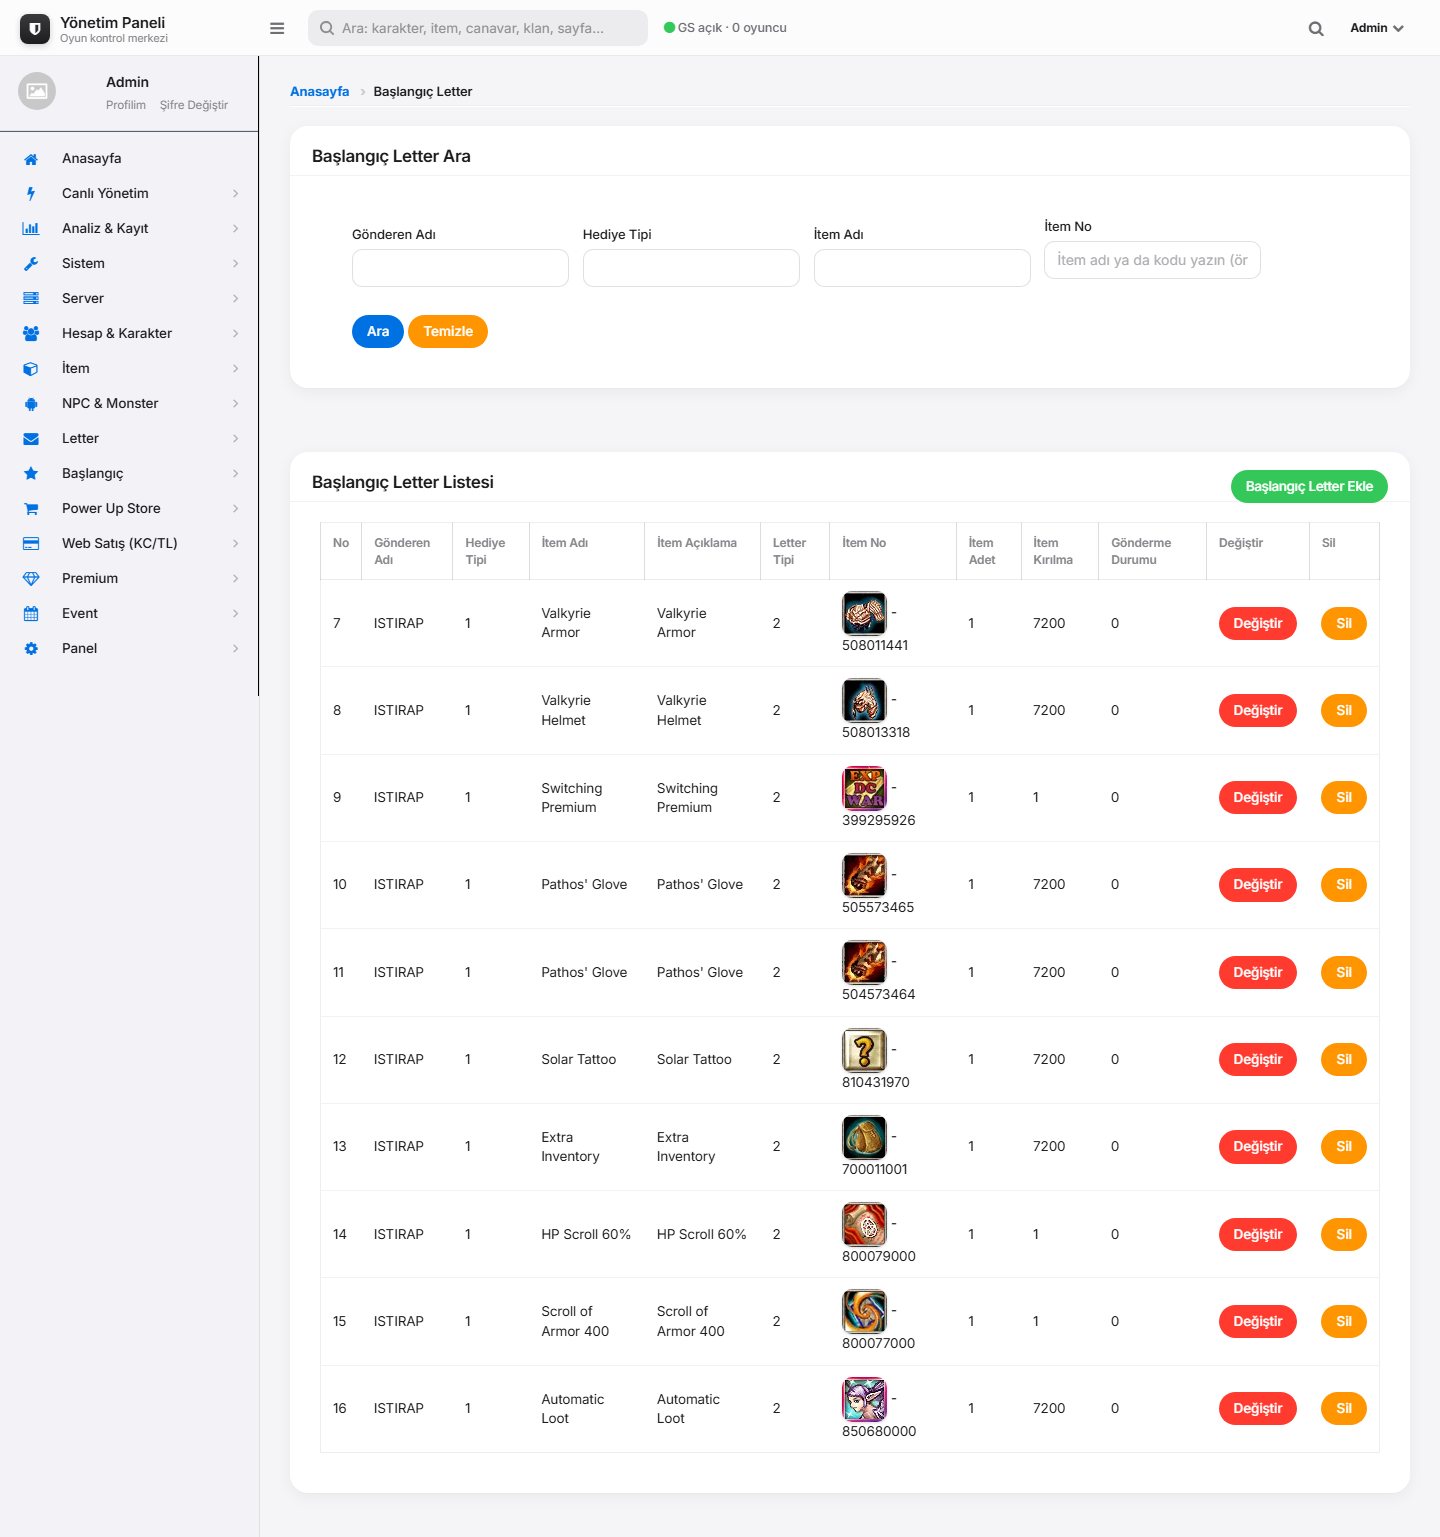Click the Premium diamond icon

tap(31, 579)
